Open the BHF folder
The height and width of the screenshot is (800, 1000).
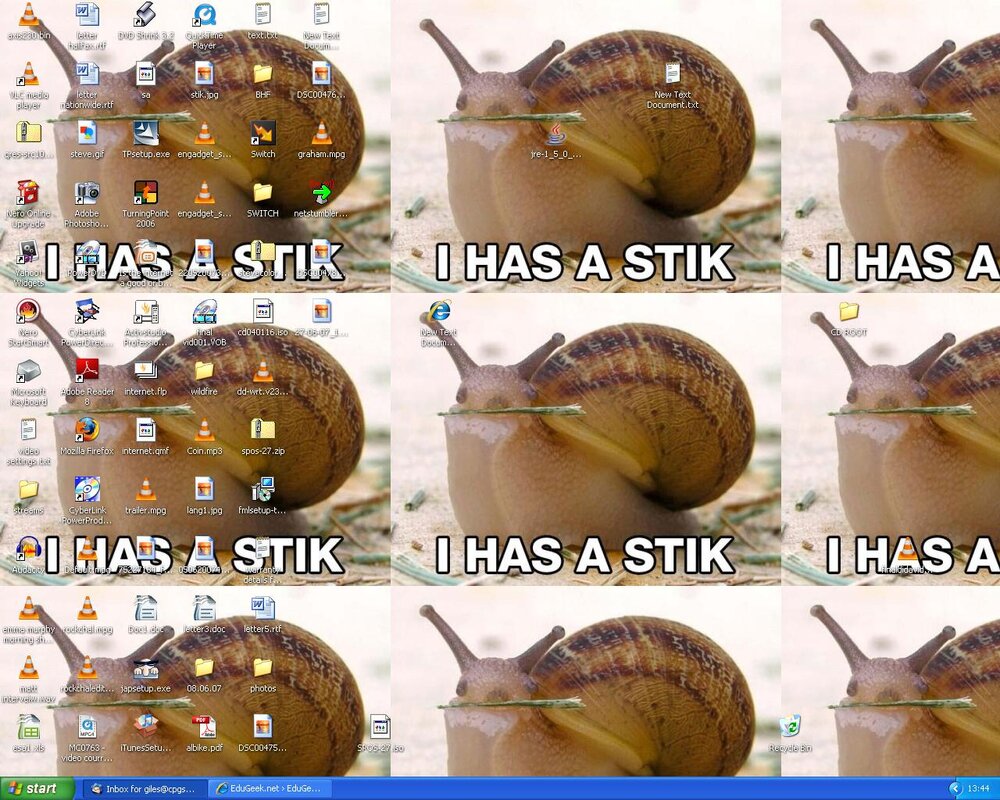(262, 74)
